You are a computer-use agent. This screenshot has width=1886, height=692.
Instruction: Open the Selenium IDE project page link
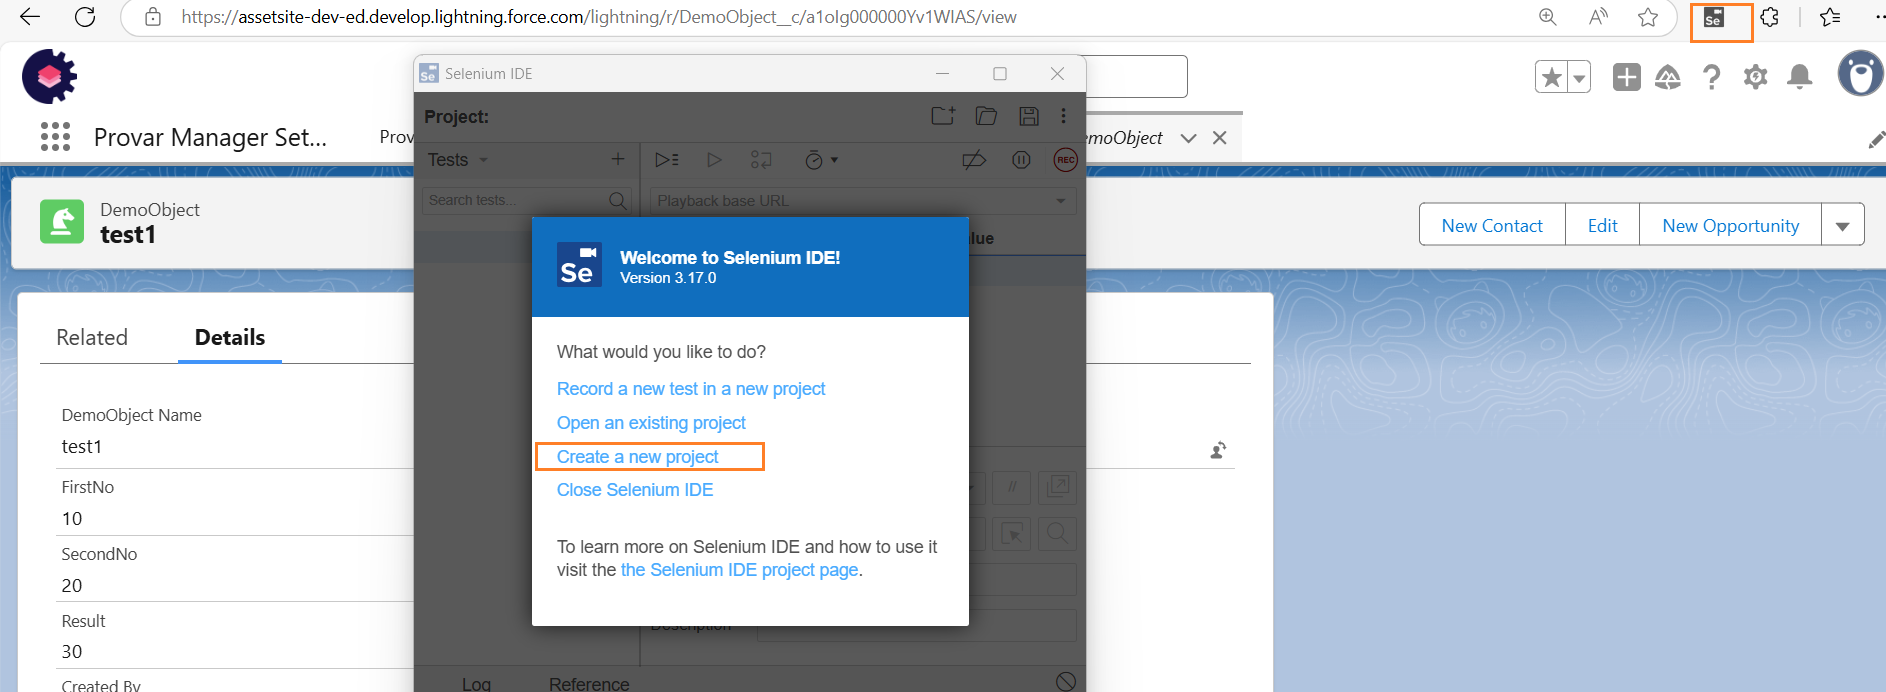click(739, 570)
